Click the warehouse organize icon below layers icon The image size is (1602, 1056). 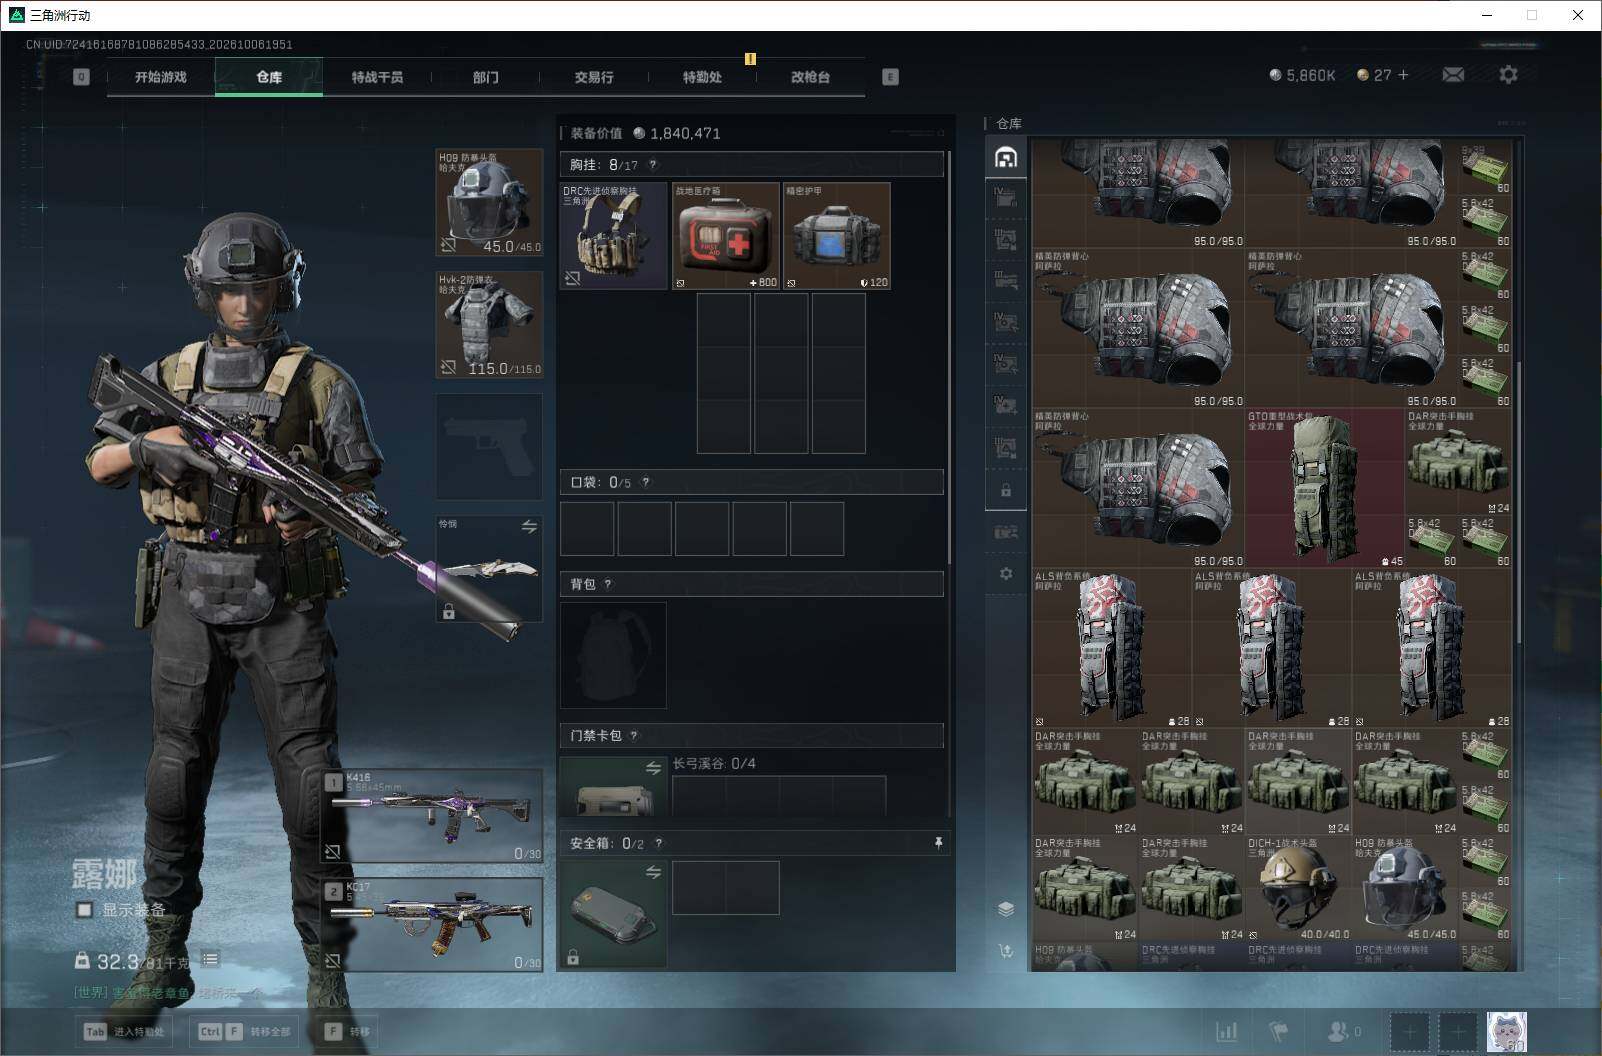(1006, 950)
